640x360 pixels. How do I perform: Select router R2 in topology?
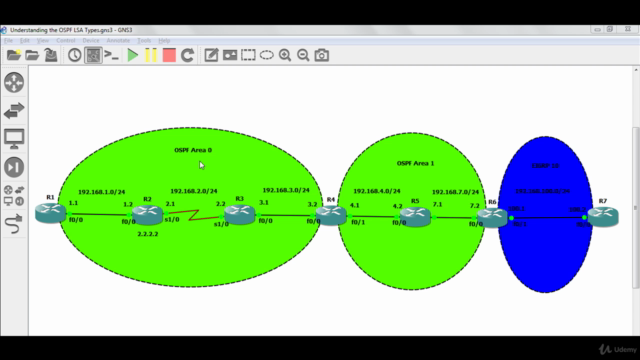tap(147, 215)
